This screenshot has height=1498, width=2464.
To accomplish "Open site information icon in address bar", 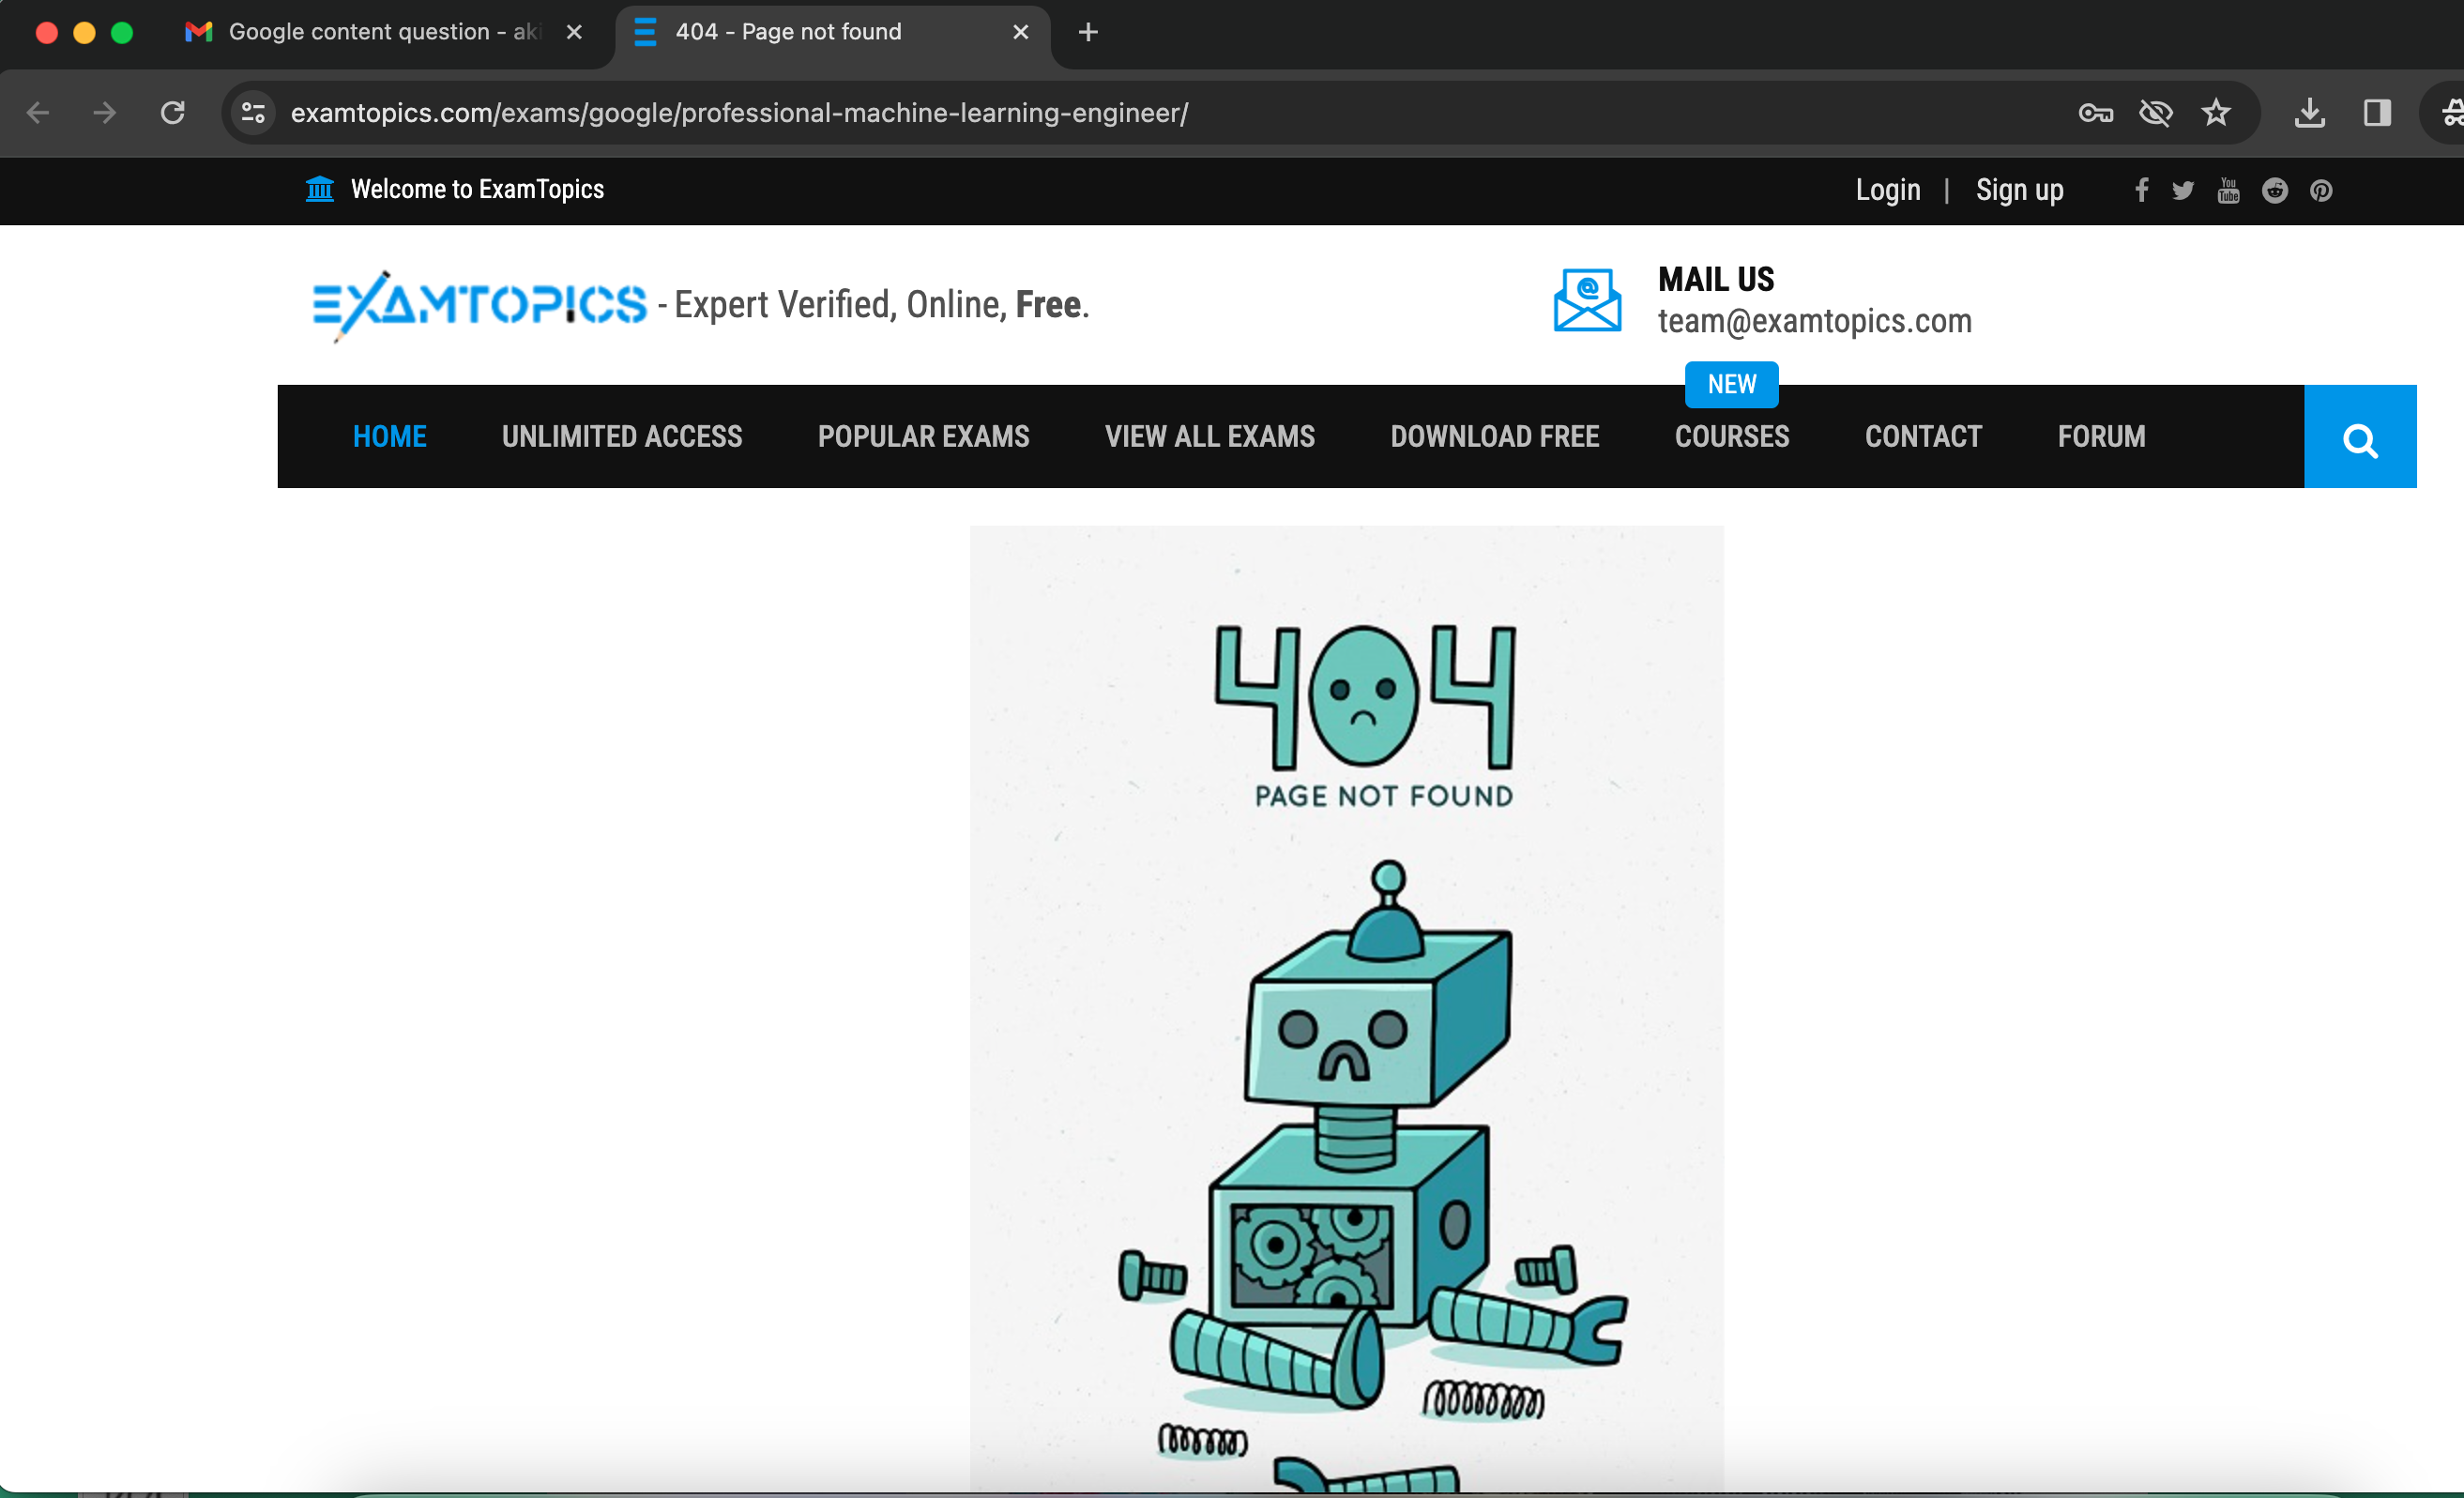I will coord(253,113).
